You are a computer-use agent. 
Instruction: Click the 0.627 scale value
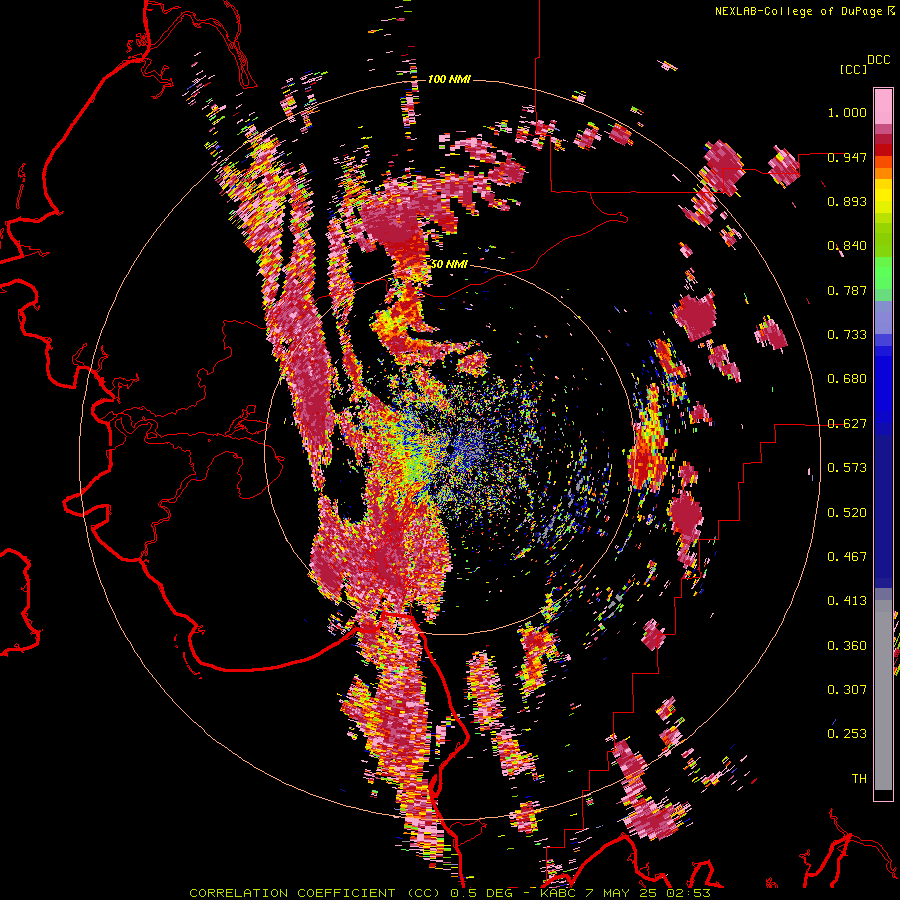click(847, 424)
